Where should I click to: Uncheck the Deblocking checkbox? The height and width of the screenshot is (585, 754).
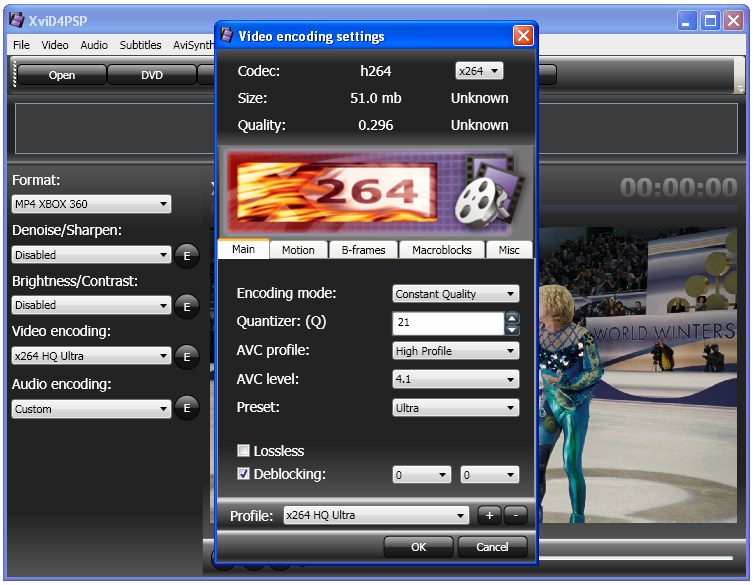(243, 474)
